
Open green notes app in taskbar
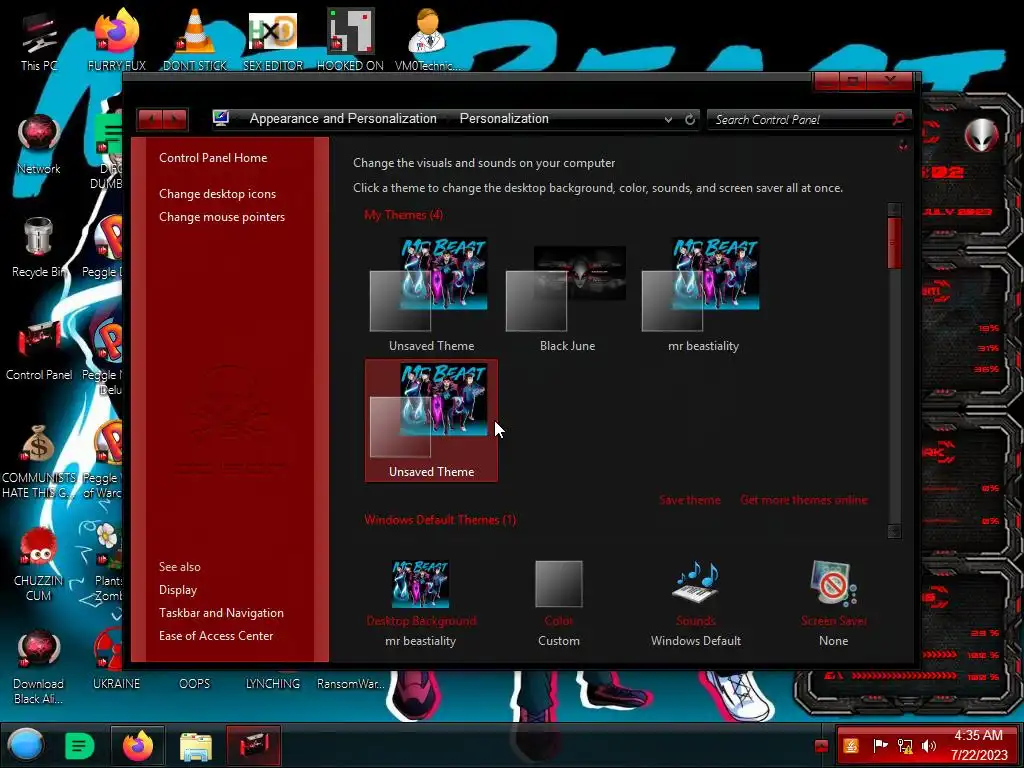[80, 746]
